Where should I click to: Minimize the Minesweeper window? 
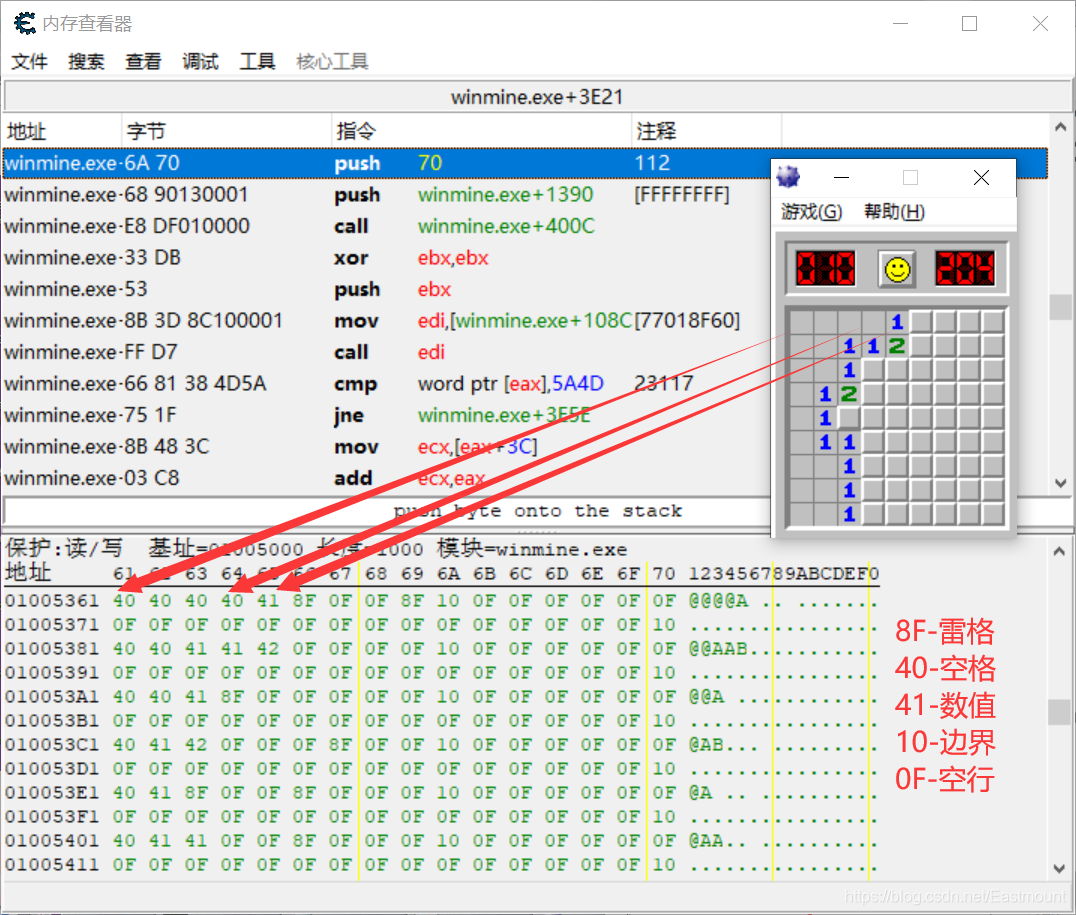pos(841,178)
